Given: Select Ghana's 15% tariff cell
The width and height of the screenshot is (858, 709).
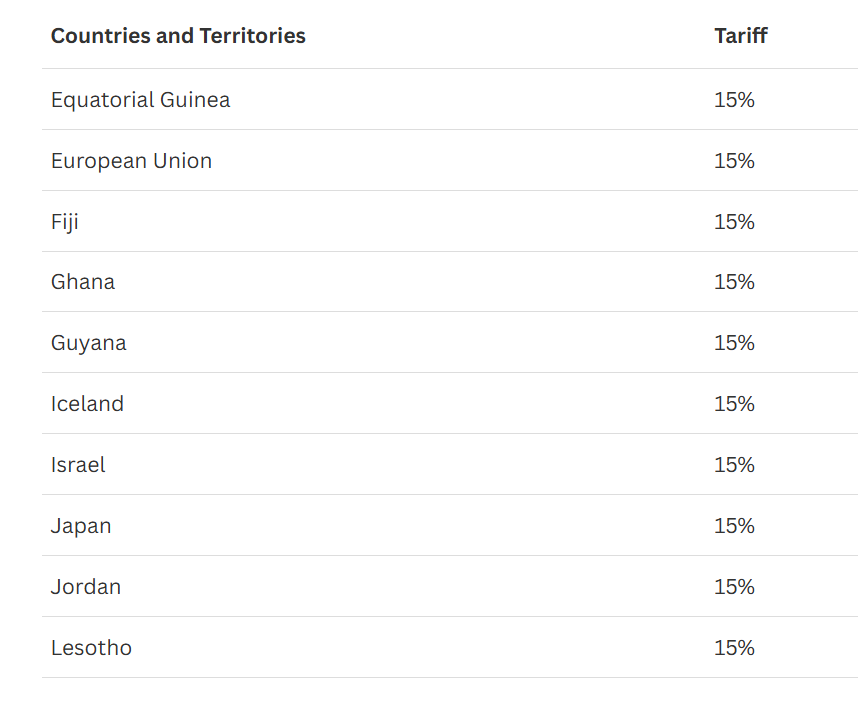Looking at the screenshot, I should pos(734,282).
